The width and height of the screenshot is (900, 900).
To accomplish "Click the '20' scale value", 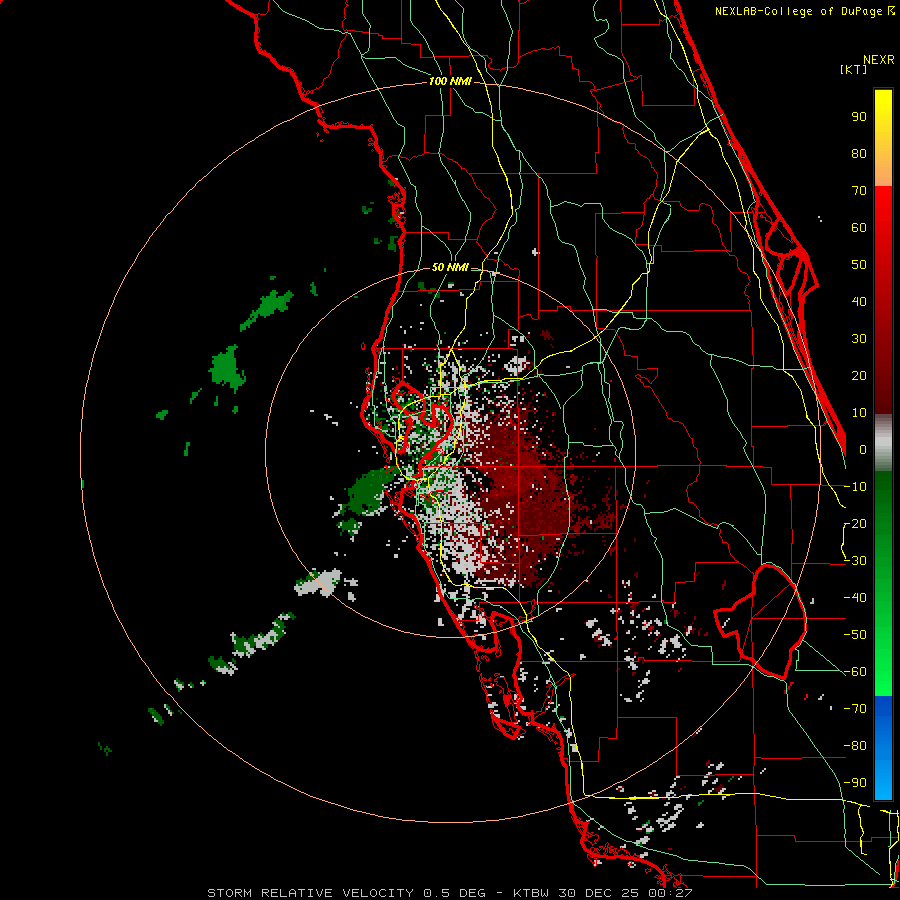I will tap(859, 375).
